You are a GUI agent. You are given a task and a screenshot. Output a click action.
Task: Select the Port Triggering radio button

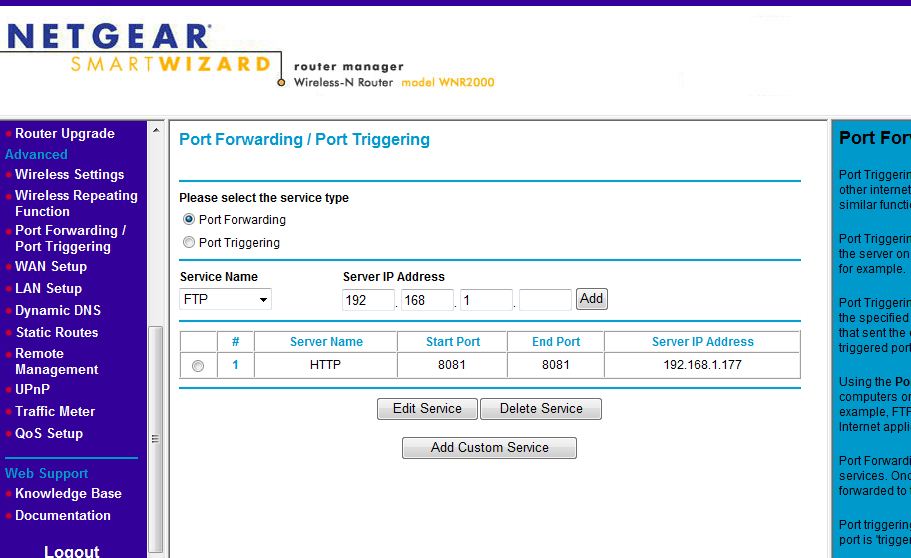pos(189,242)
